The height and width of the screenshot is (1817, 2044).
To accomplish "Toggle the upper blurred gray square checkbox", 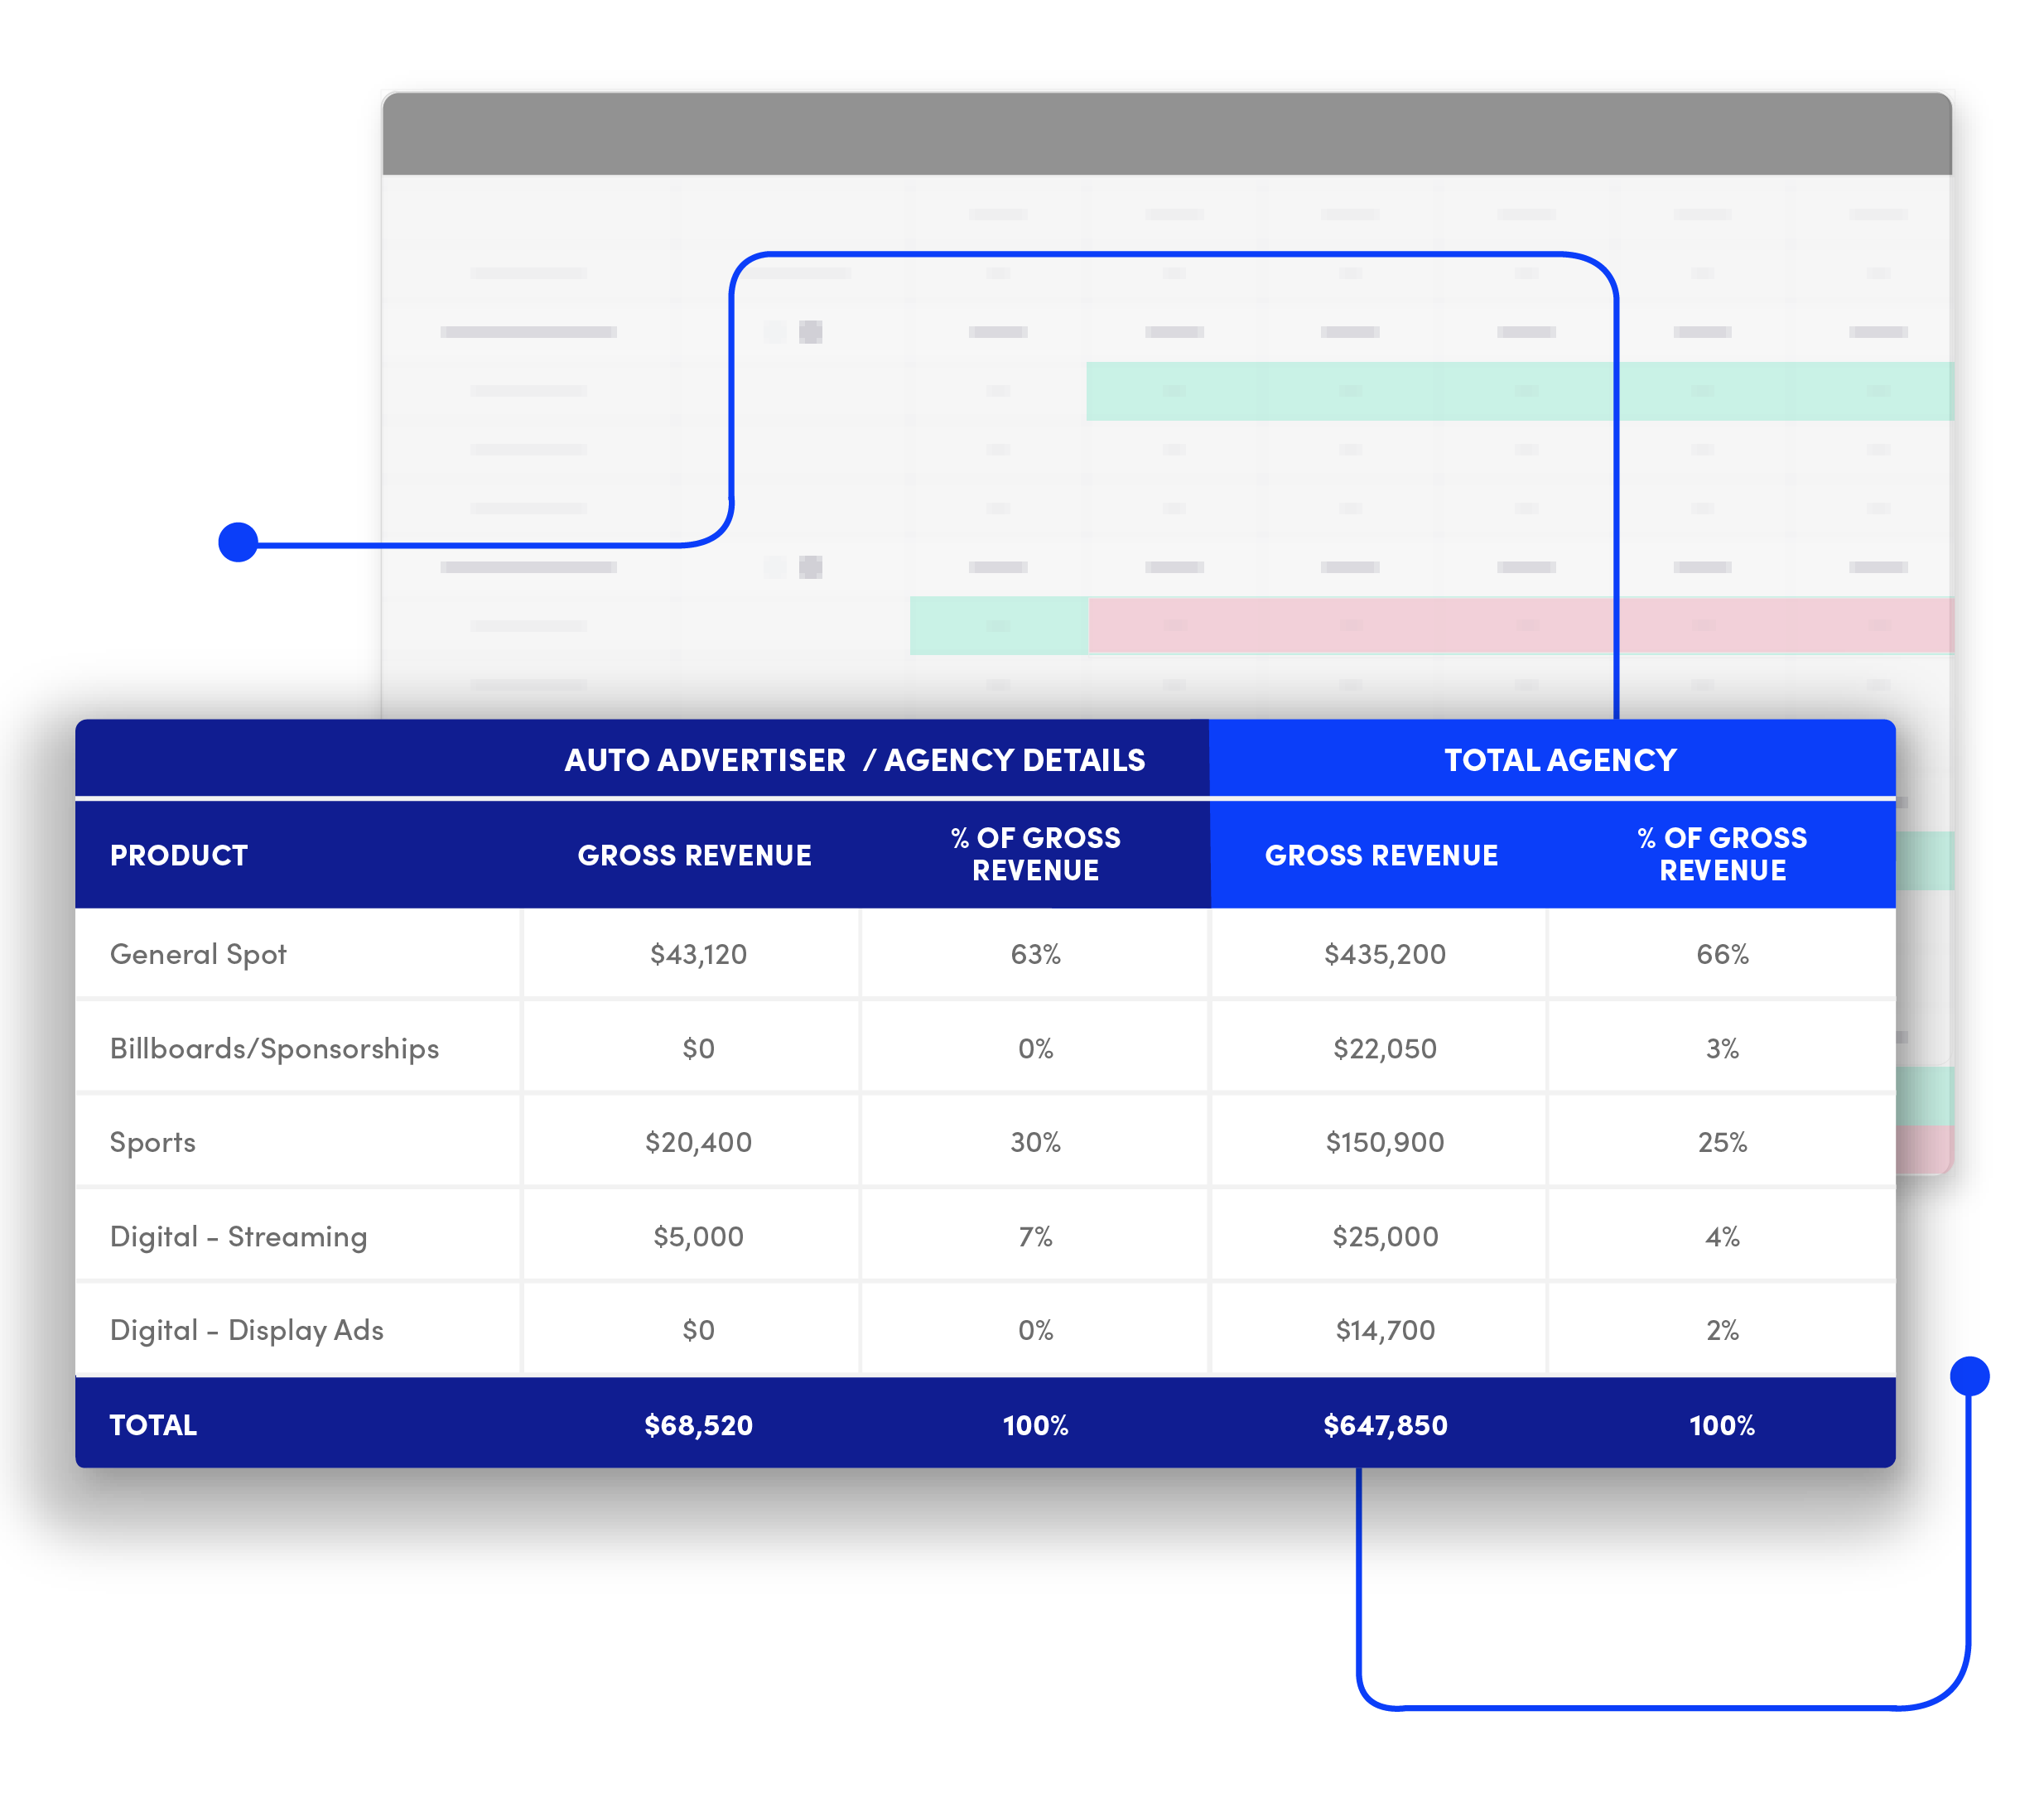I will (x=810, y=332).
